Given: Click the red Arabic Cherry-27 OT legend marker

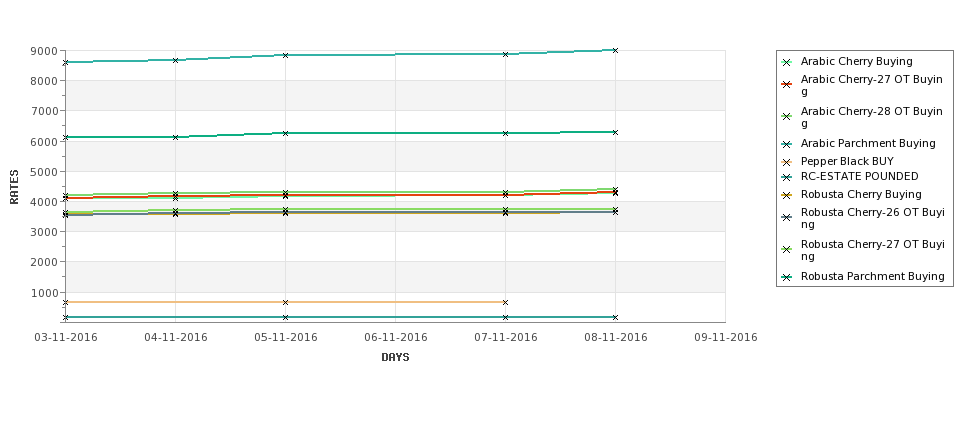Looking at the screenshot, I should click(787, 85).
